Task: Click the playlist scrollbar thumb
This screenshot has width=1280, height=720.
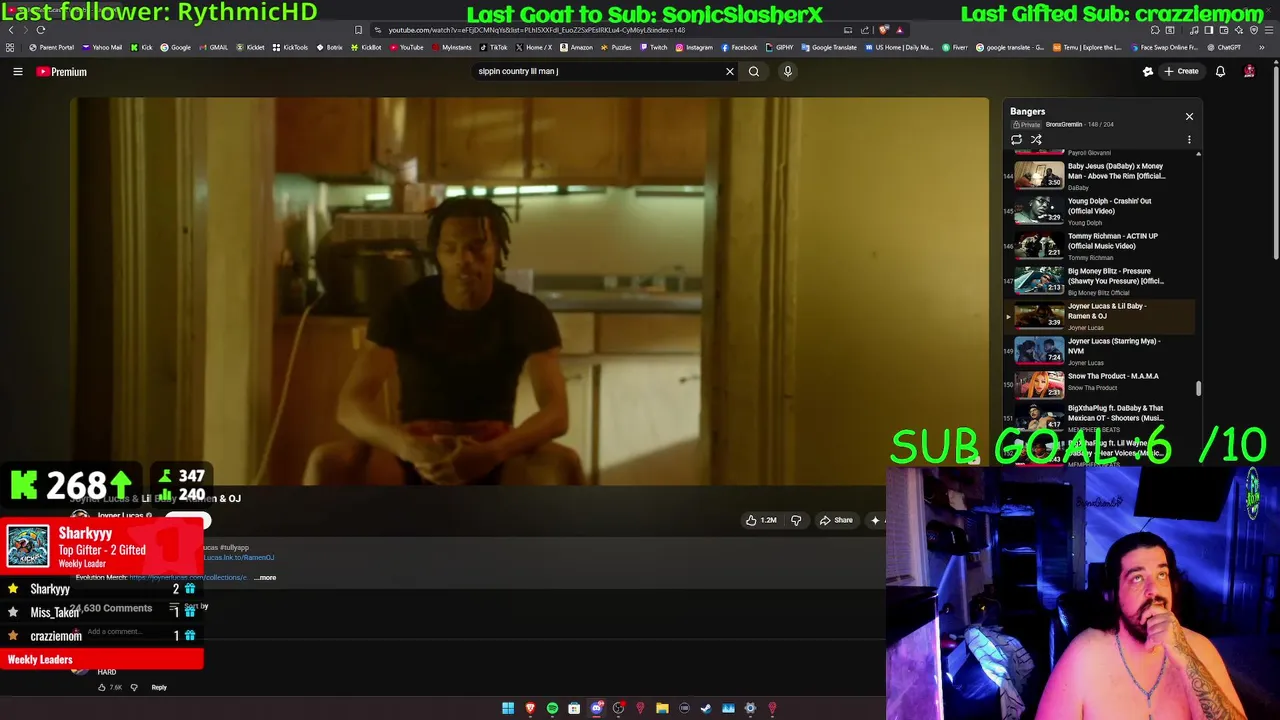Action: click(x=1198, y=388)
